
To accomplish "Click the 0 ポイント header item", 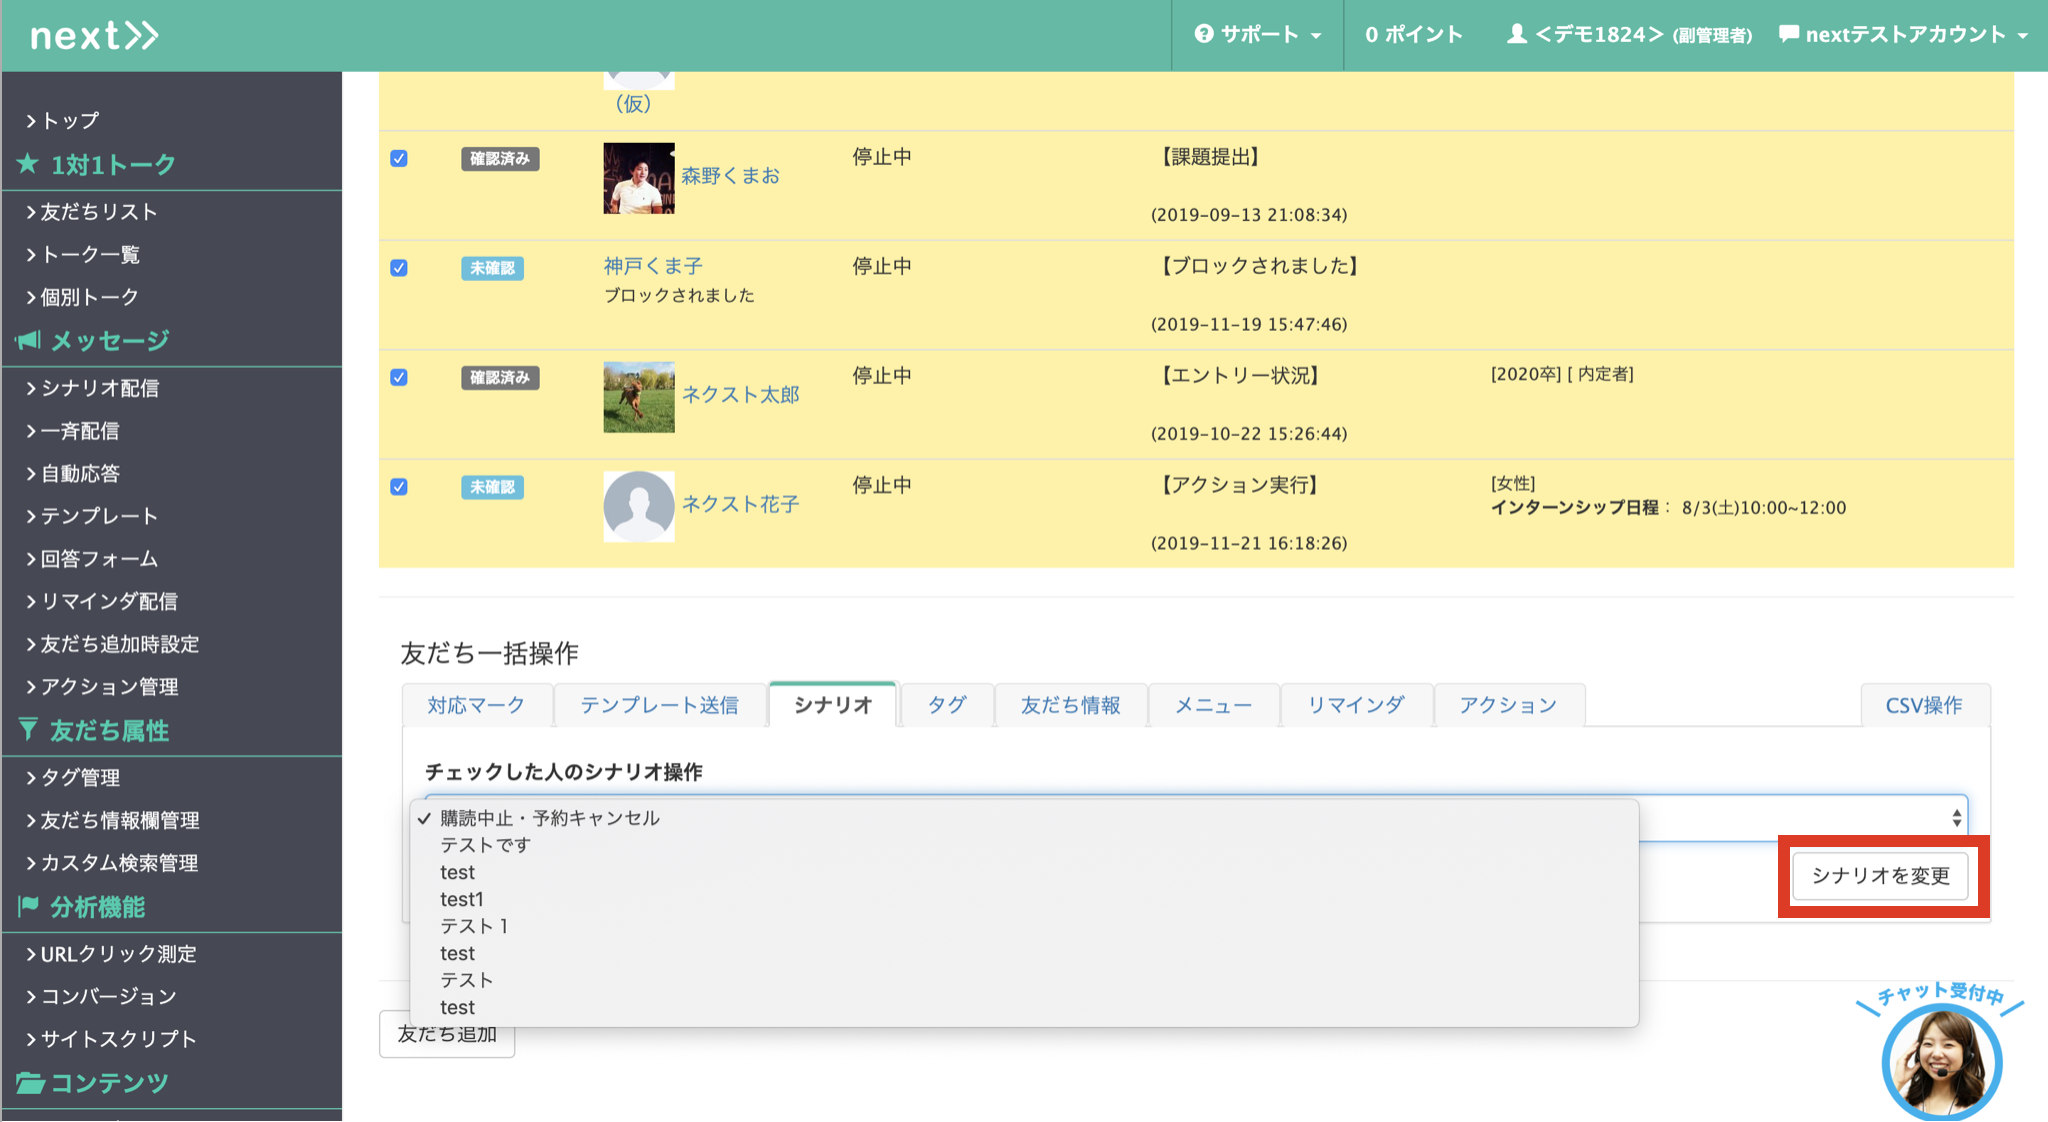I will pyautogui.click(x=1414, y=34).
